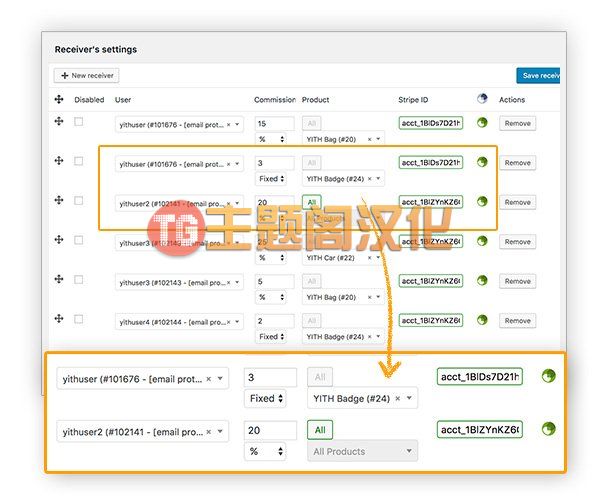Viewport: 600px width, 500px height.
Task: Tick Disabled checkbox for the YITH Car row
Action: [x=78, y=240]
